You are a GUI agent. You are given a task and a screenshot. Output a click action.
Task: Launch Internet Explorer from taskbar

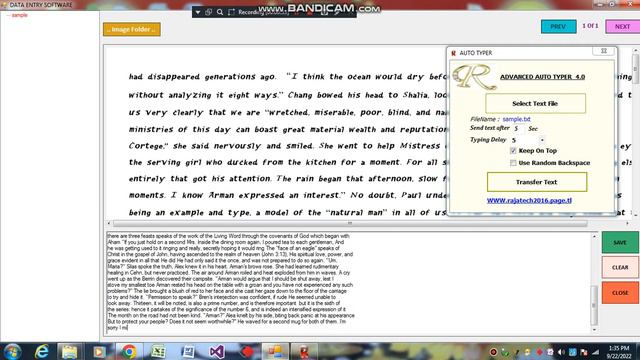click(41, 352)
